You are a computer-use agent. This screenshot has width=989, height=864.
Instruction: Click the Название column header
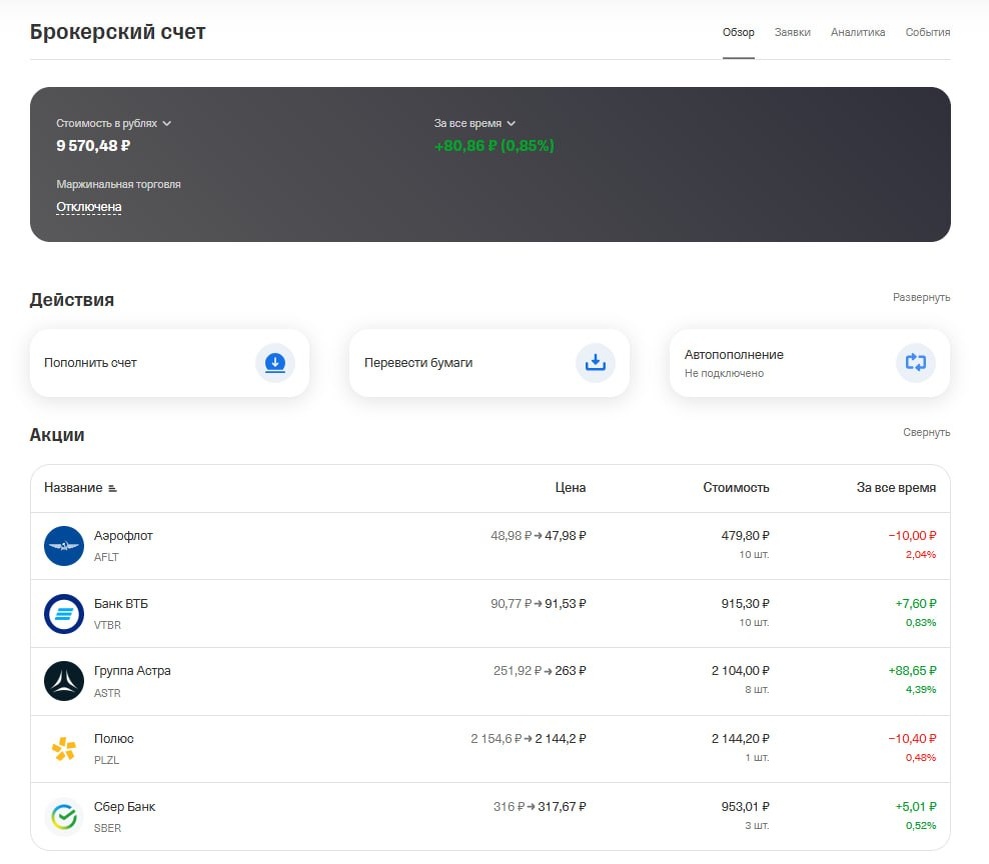click(73, 487)
